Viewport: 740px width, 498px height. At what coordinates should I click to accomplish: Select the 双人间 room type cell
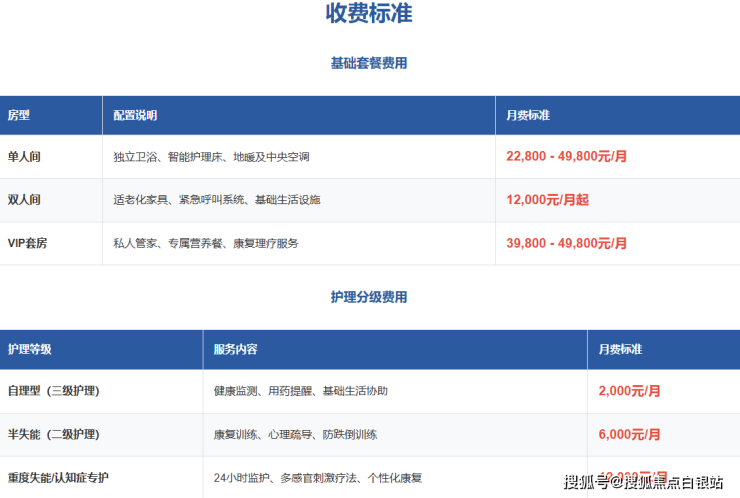[24, 200]
